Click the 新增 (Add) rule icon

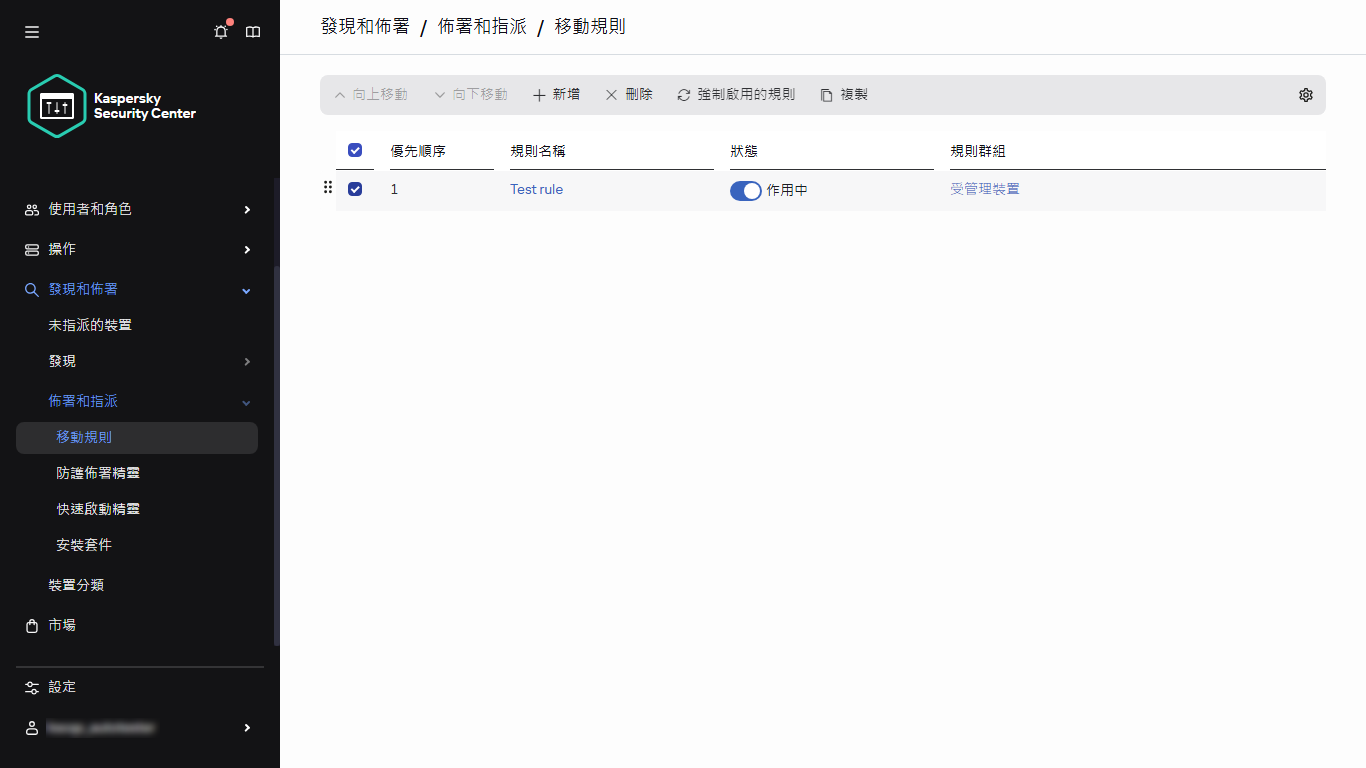click(540, 94)
